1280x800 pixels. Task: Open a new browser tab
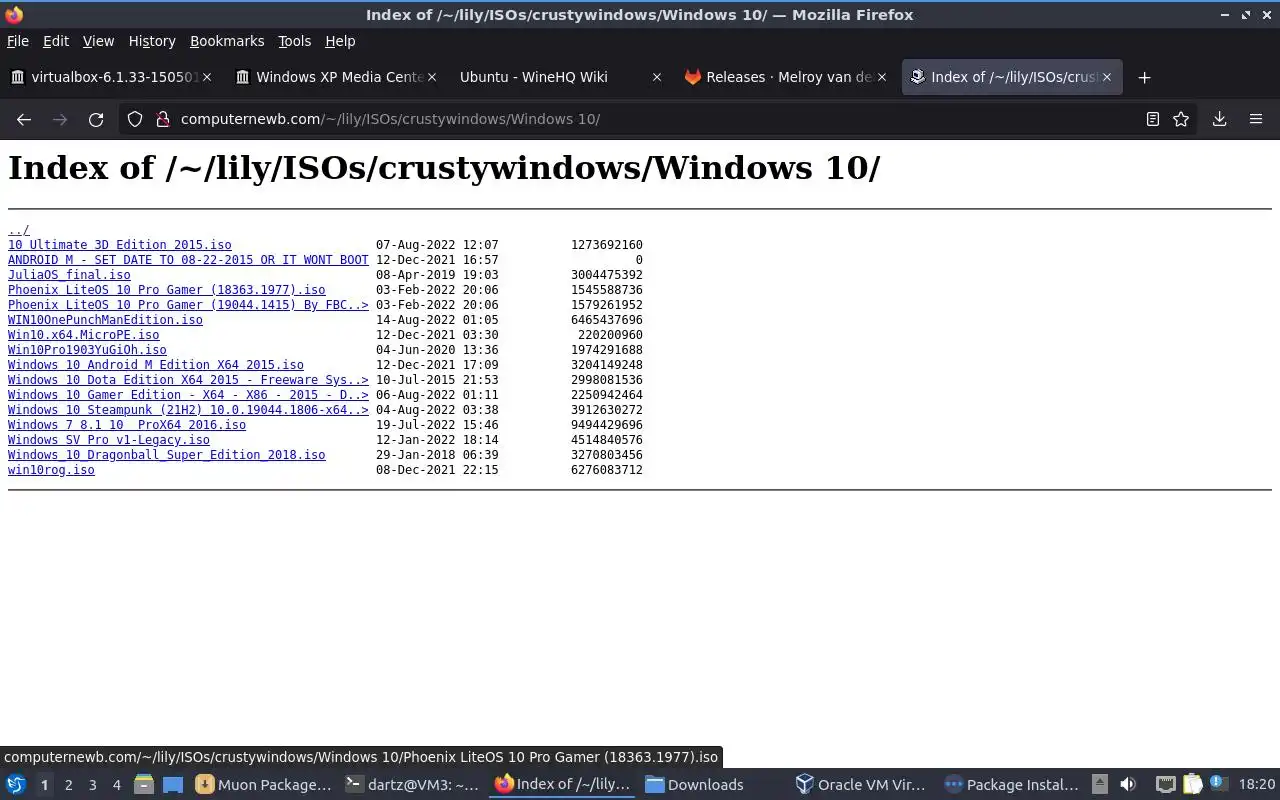[1145, 77]
